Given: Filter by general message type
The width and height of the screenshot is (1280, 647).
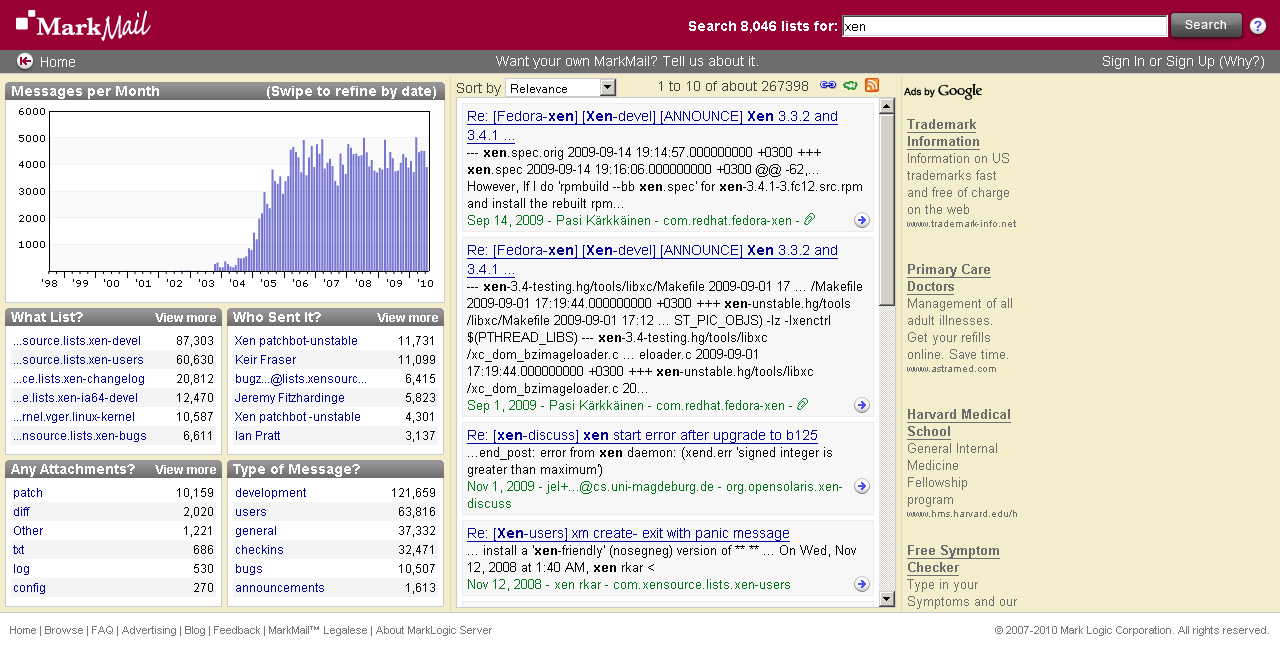Looking at the screenshot, I should coord(256,531).
